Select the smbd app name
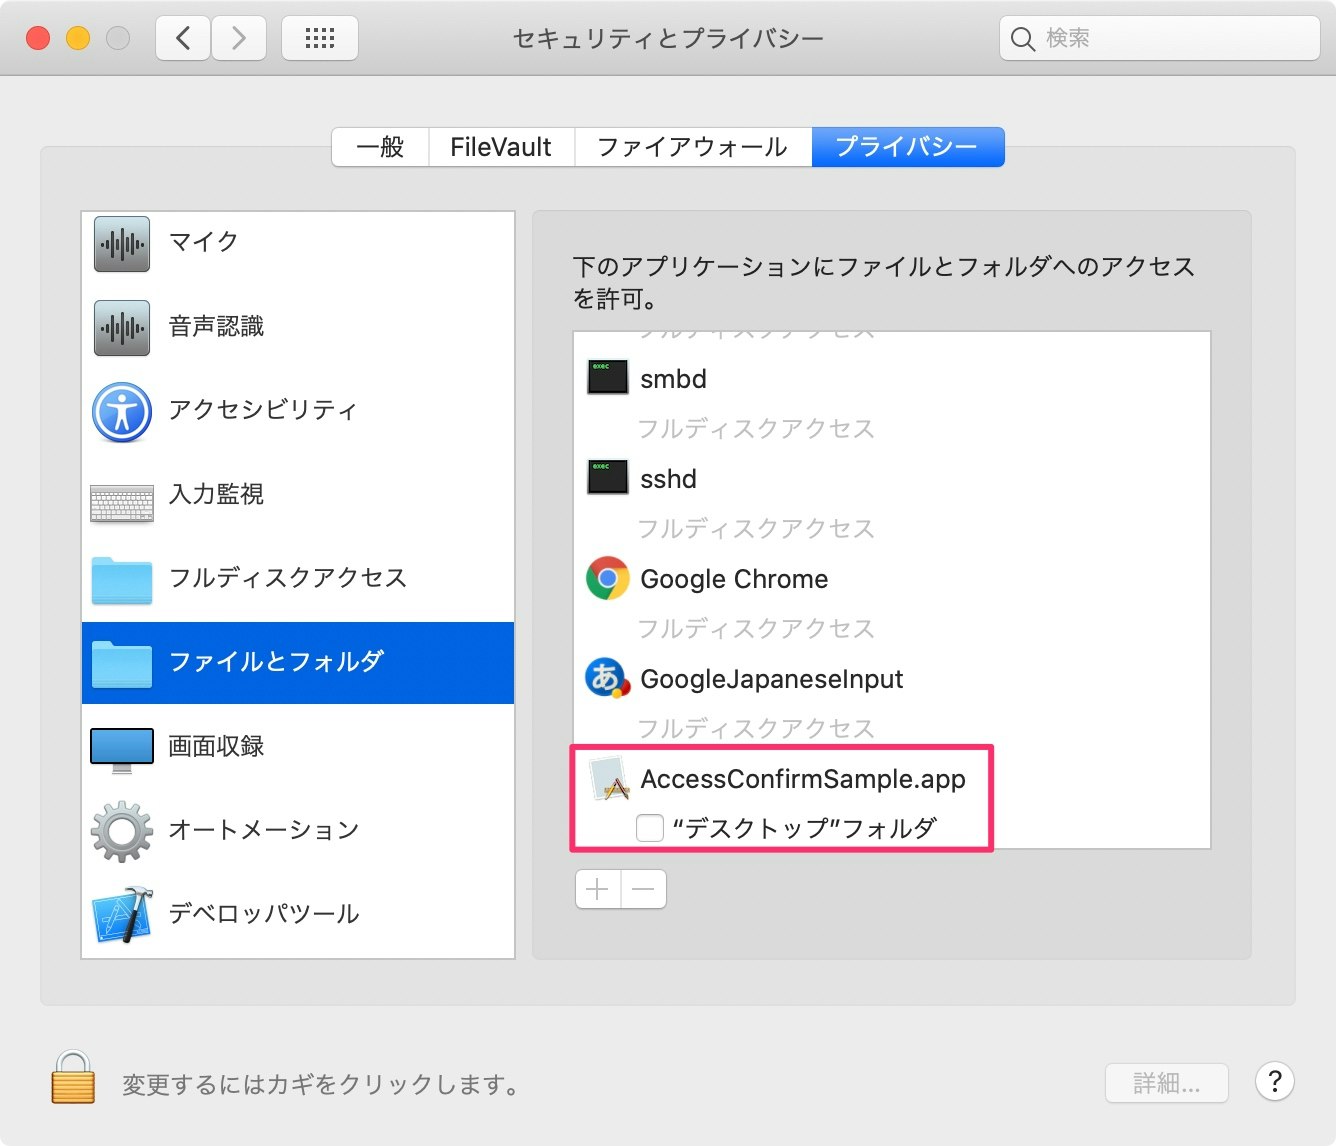This screenshot has width=1336, height=1146. pos(674,379)
